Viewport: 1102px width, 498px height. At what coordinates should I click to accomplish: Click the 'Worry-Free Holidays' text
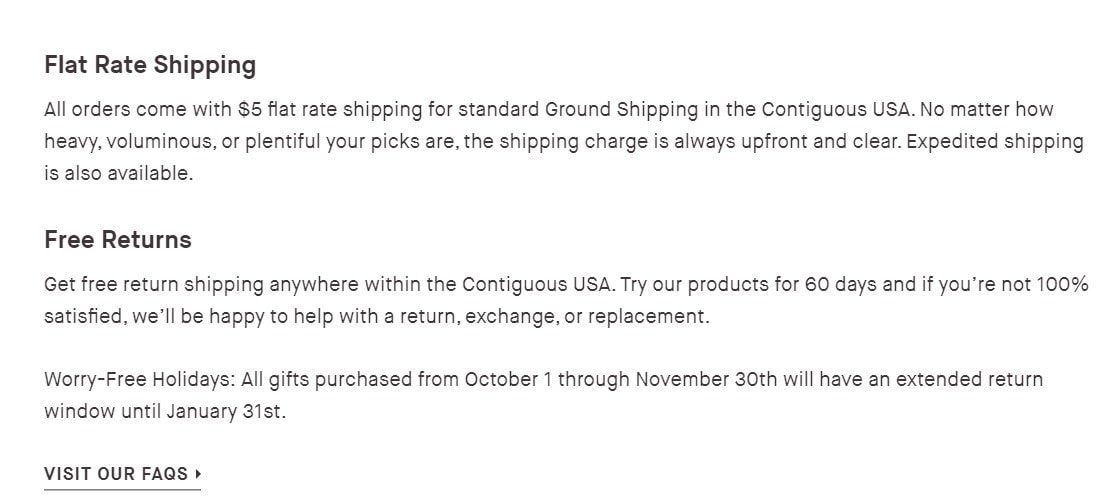pyautogui.click(x=127, y=380)
